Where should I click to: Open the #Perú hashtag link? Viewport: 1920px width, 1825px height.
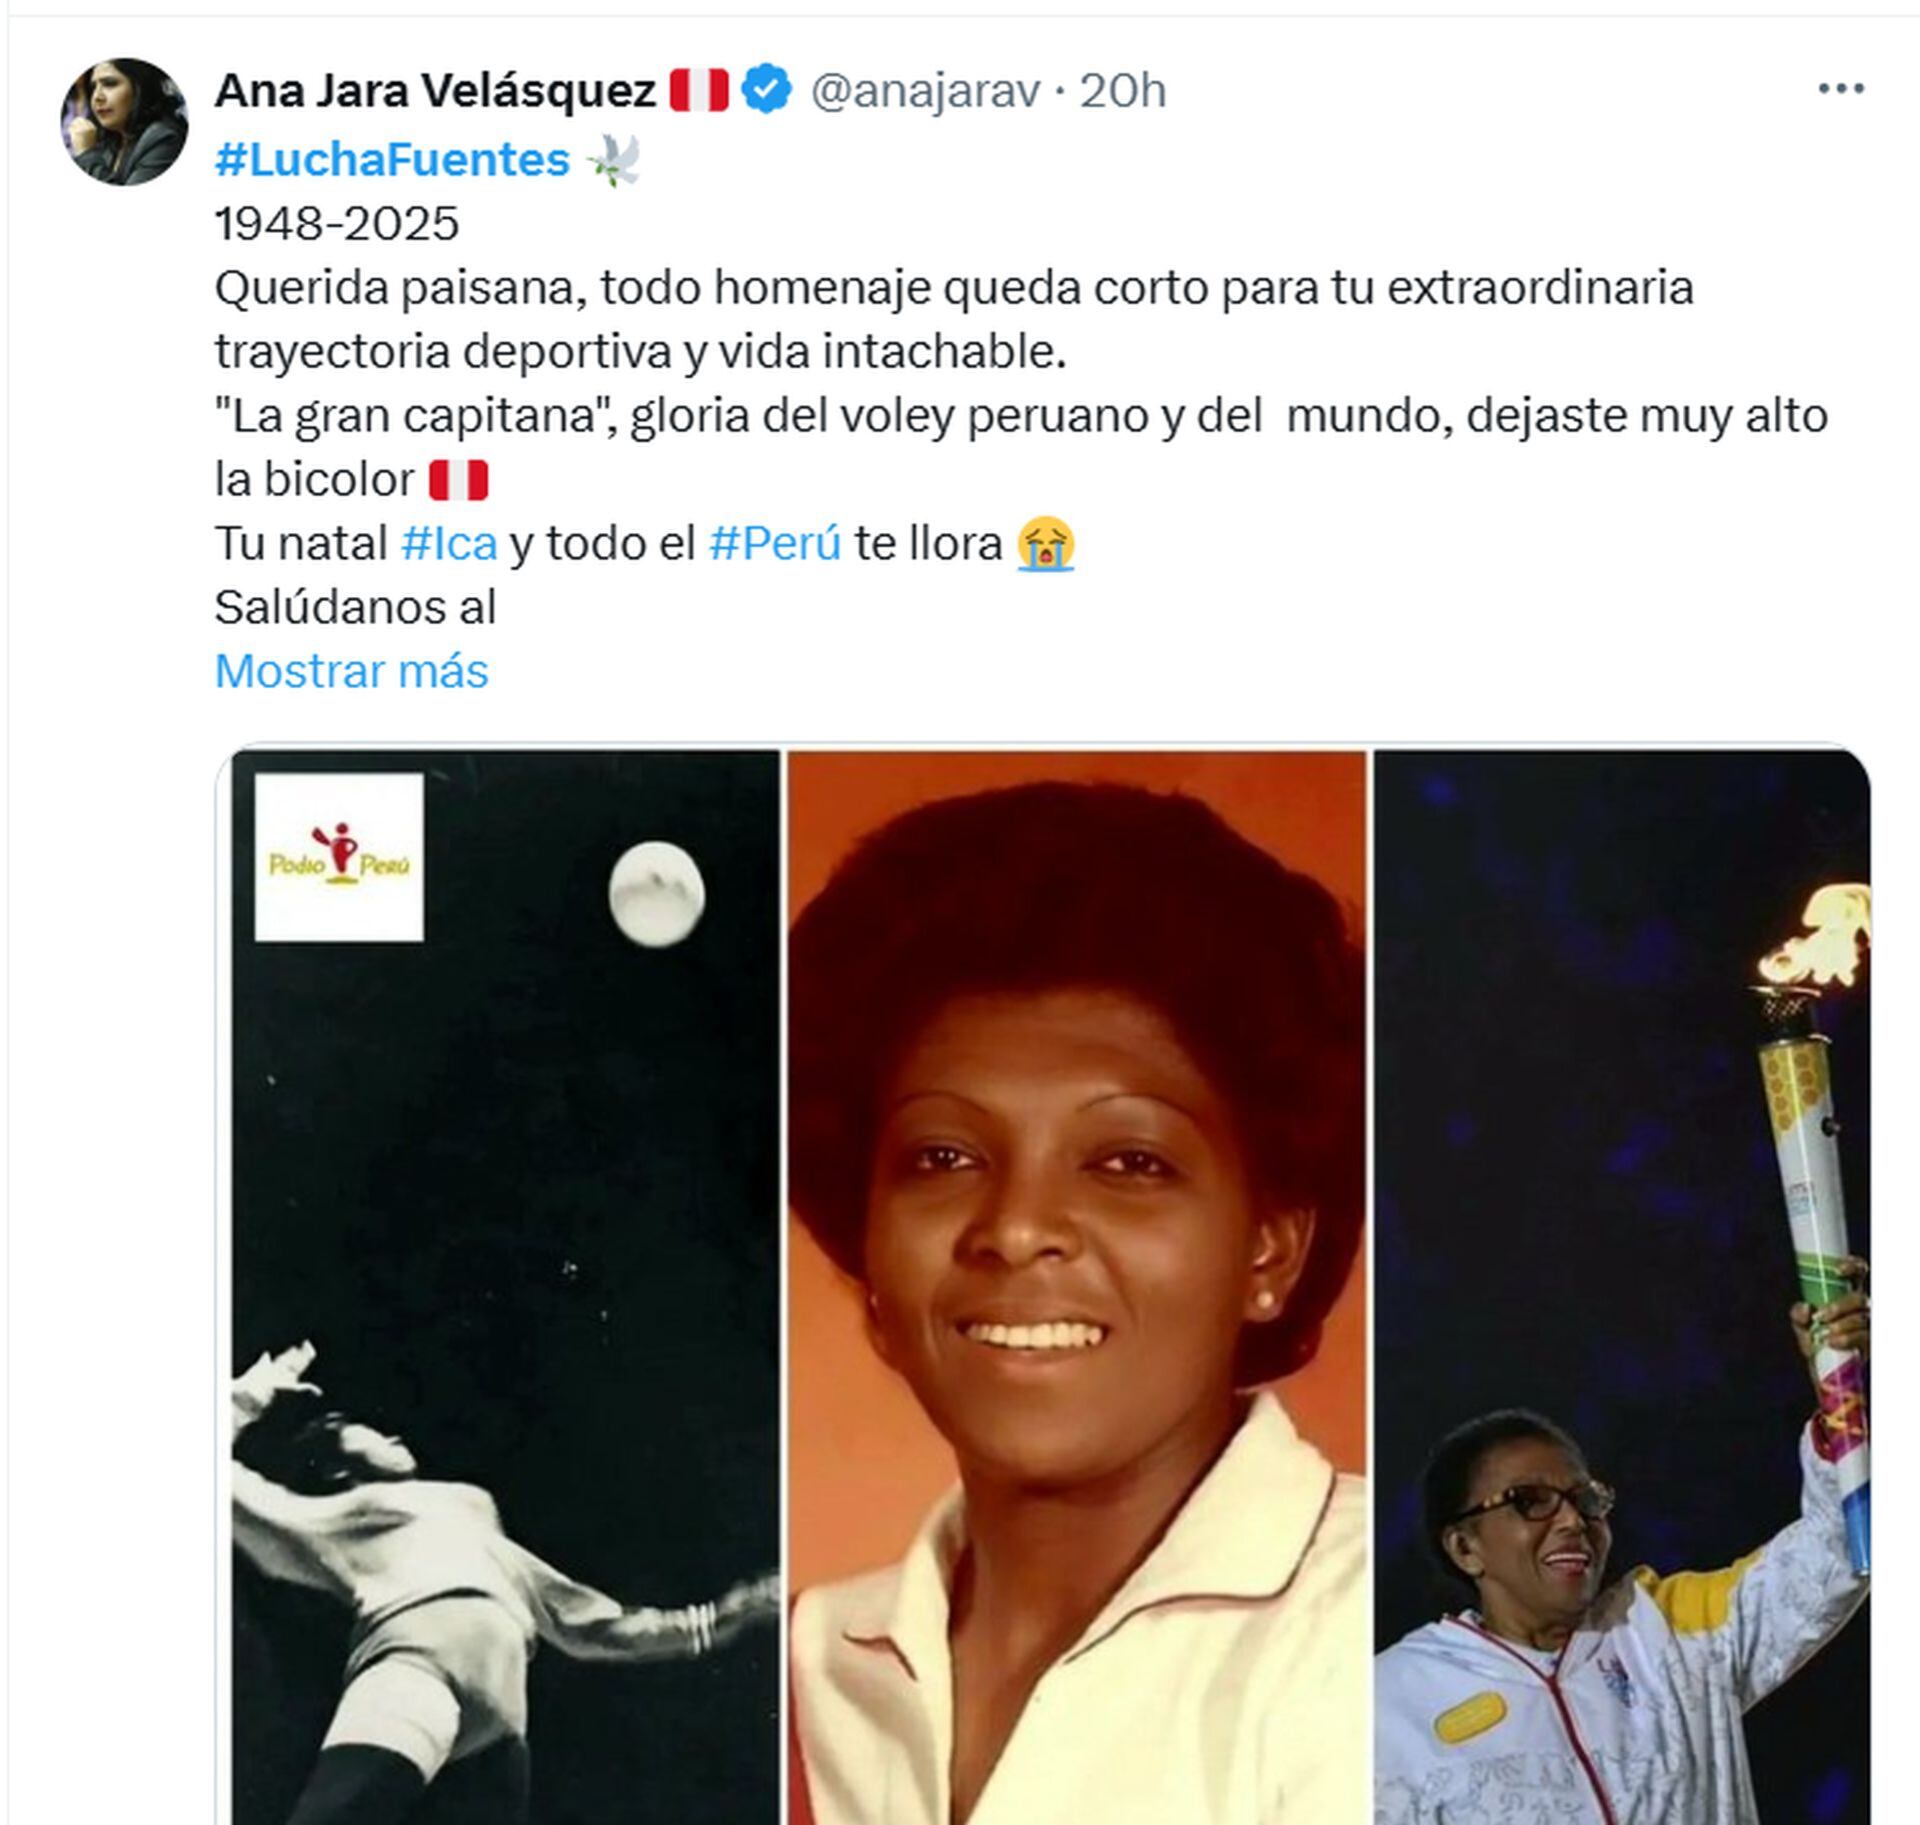775,544
